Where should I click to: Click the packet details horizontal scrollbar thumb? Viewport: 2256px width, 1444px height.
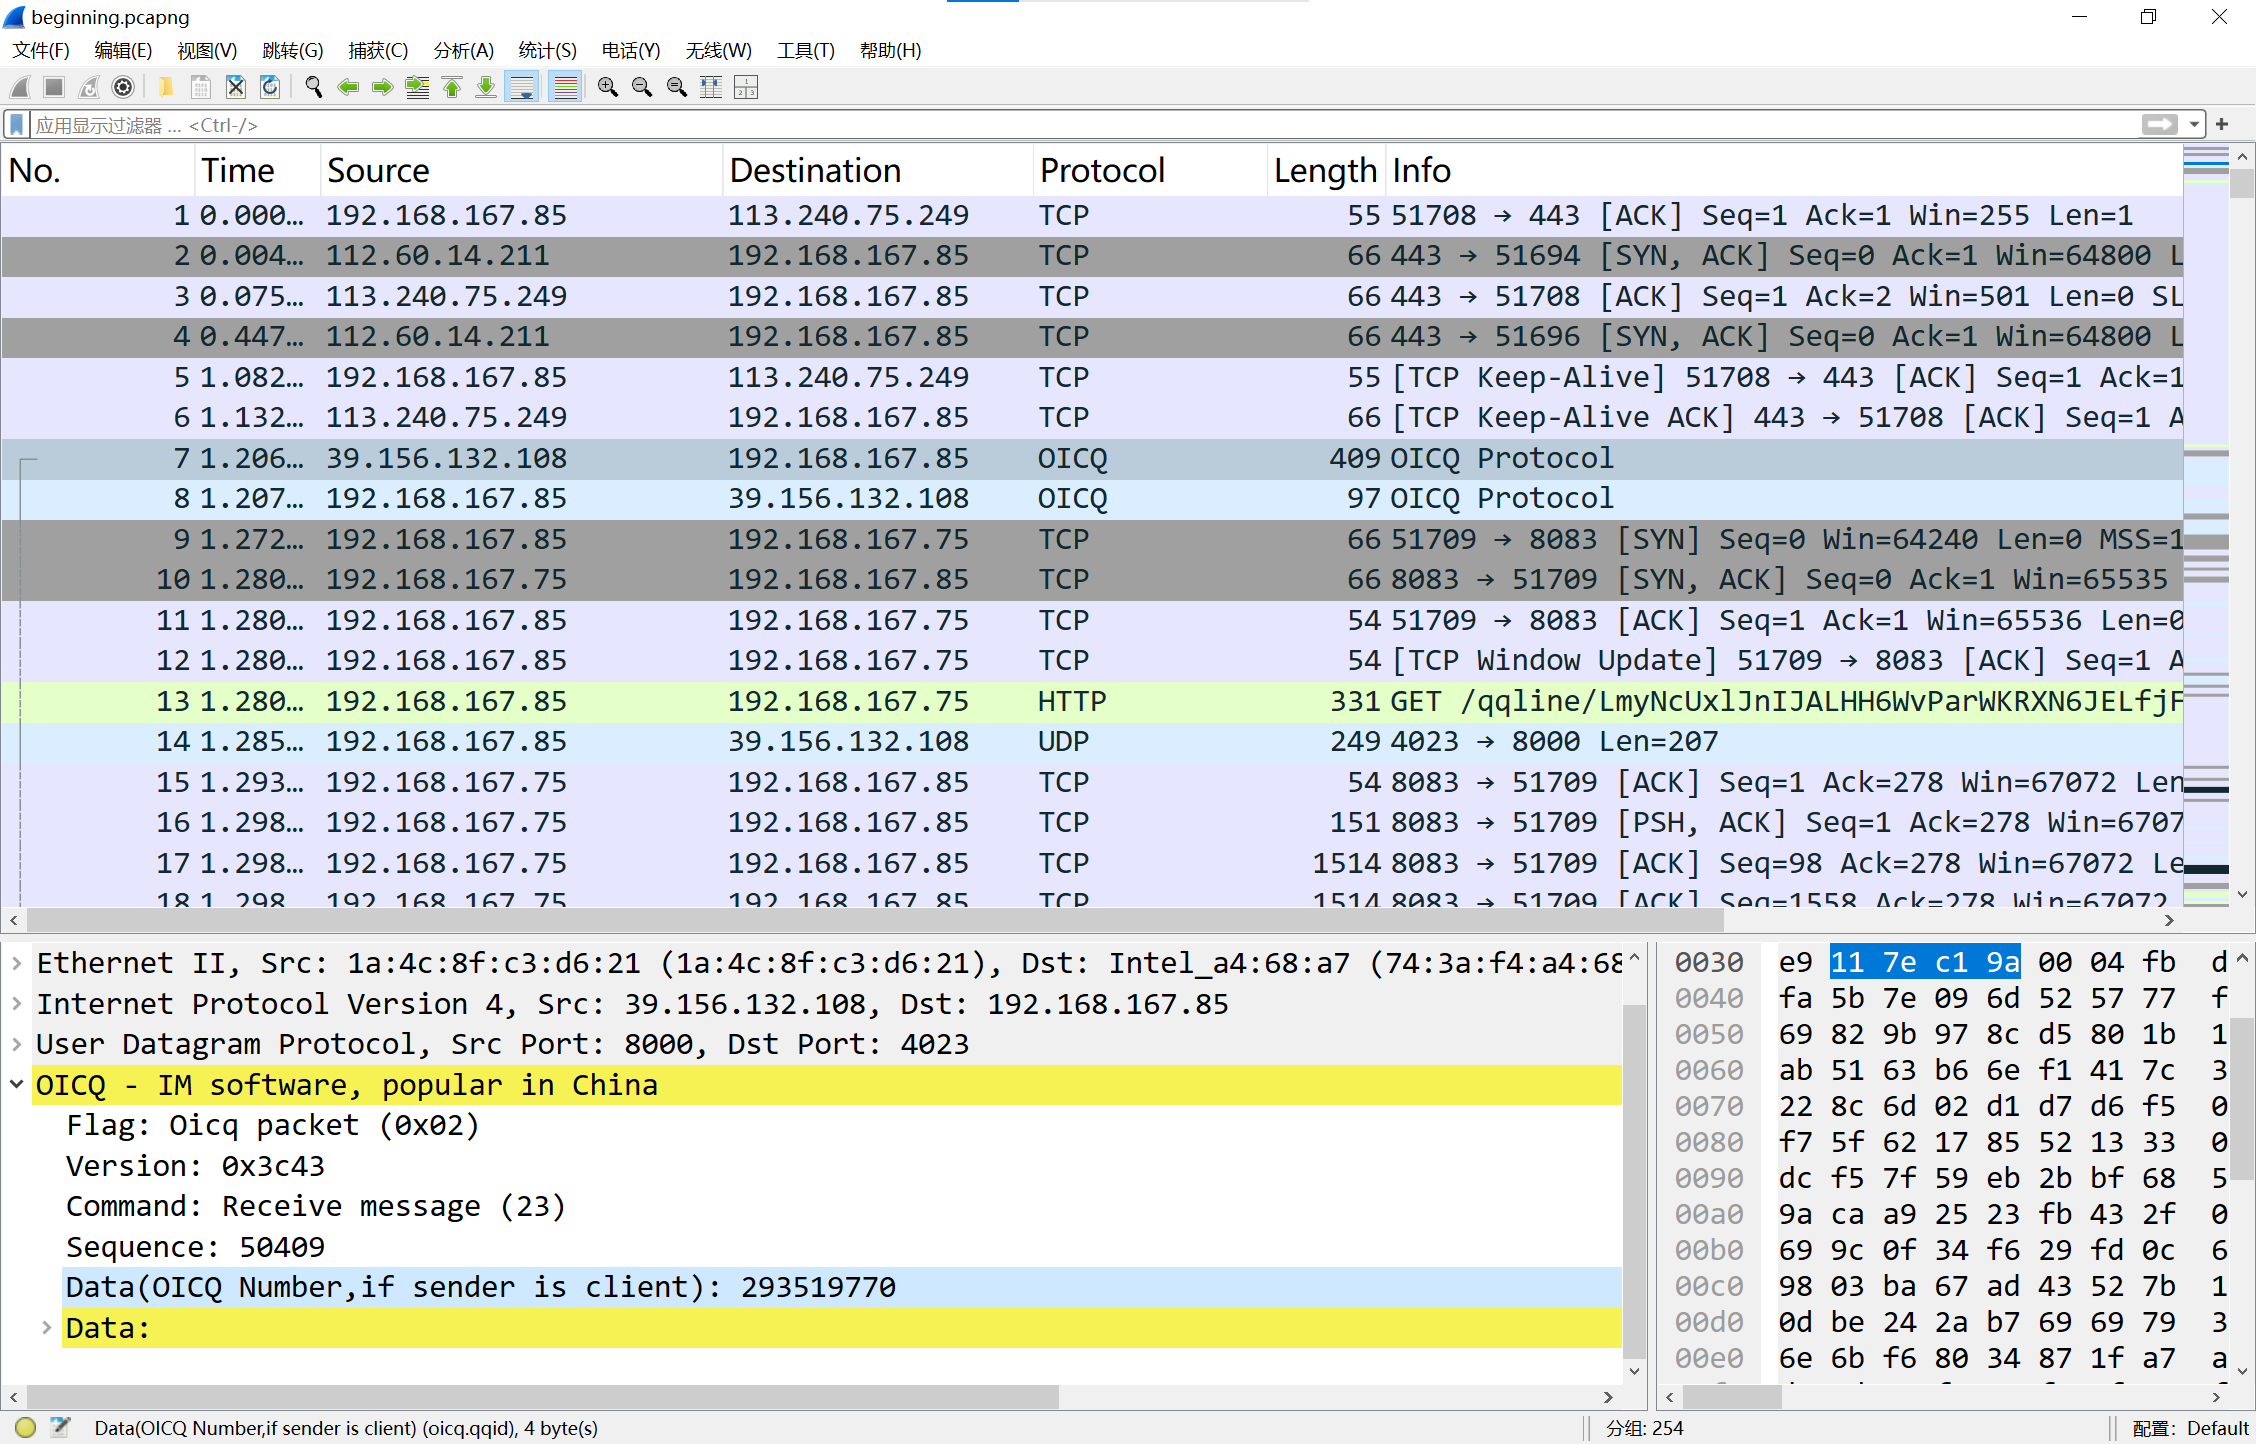click(543, 1397)
